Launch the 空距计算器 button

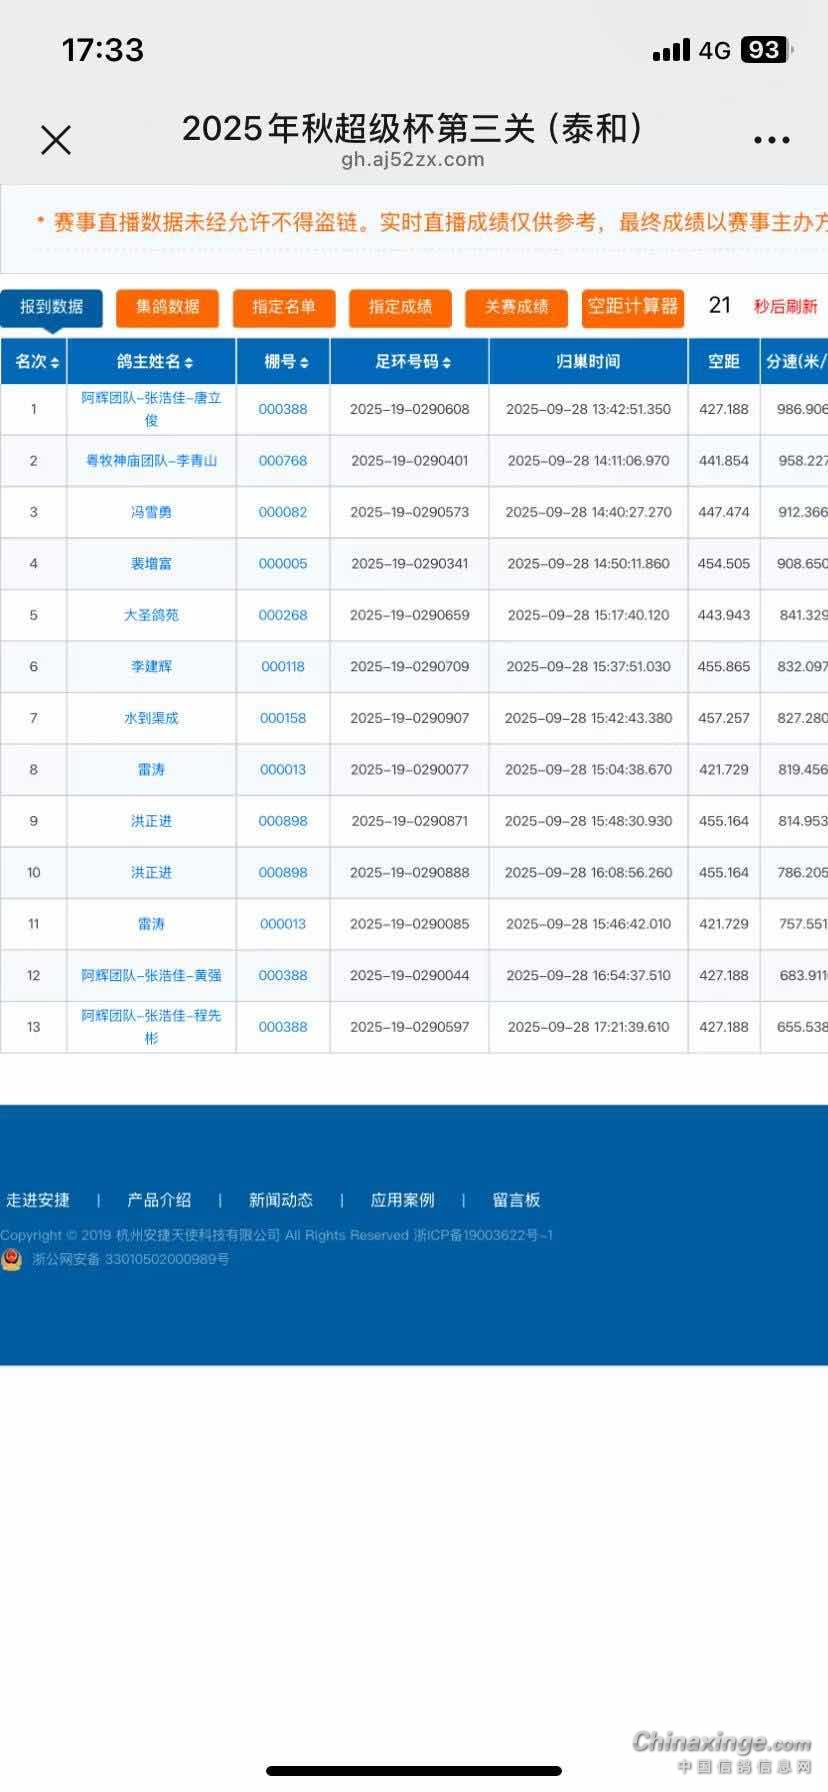tap(632, 307)
